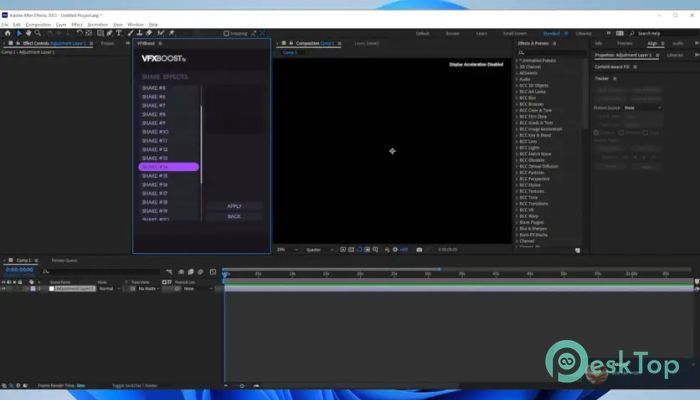Image resolution: width=700 pixels, height=400 pixels.
Task: Click the Adjustment Layer 1 label color swatch
Action: tap(33, 289)
